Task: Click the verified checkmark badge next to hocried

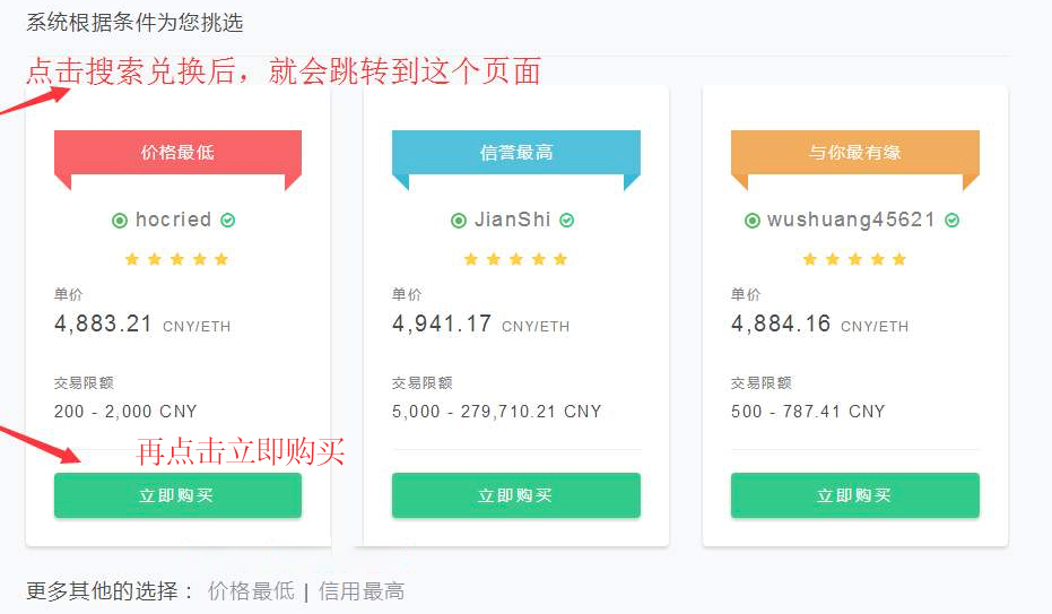Action: [x=228, y=220]
